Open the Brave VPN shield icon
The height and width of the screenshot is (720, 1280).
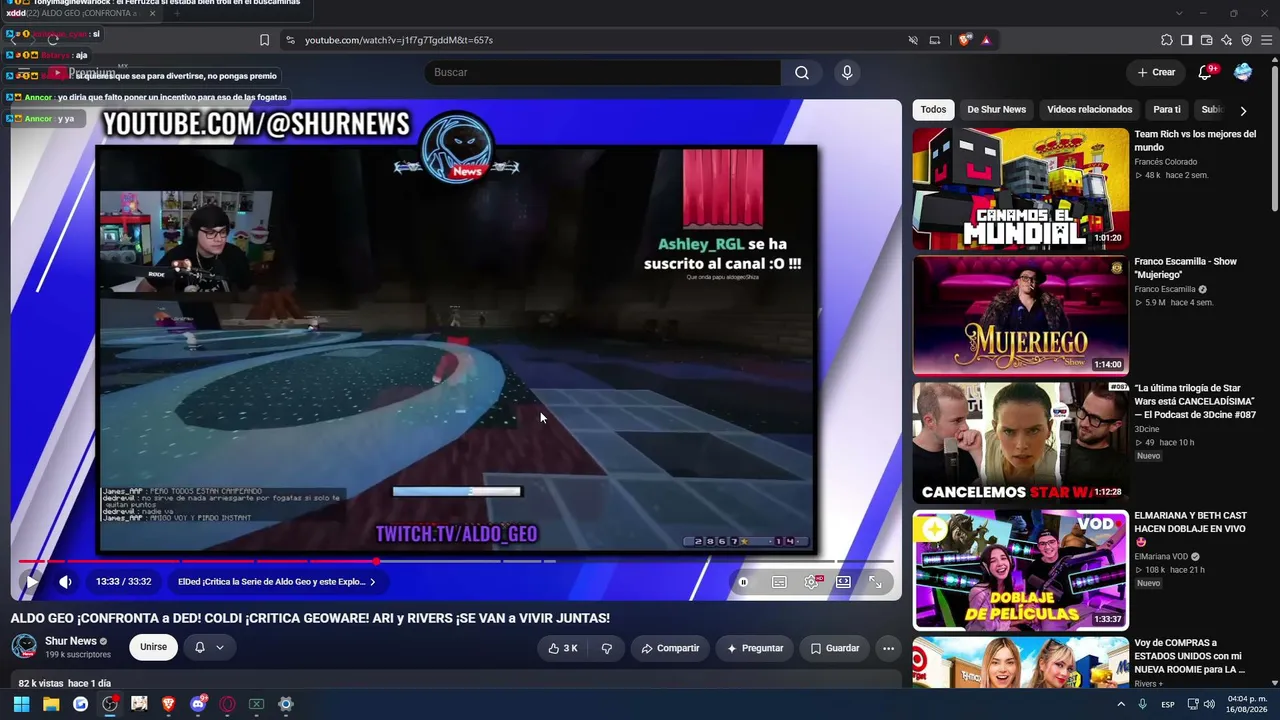coord(1246,40)
